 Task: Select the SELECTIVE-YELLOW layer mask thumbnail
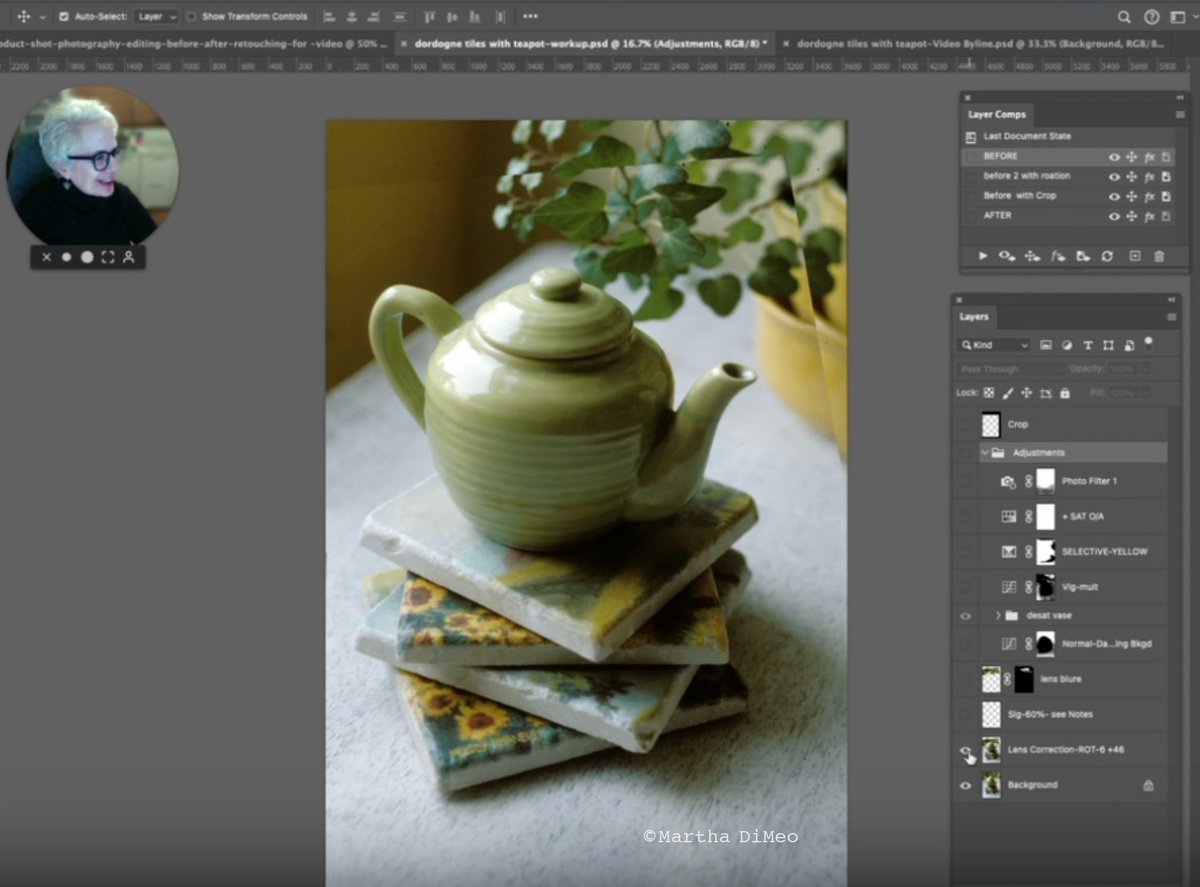click(x=1046, y=552)
